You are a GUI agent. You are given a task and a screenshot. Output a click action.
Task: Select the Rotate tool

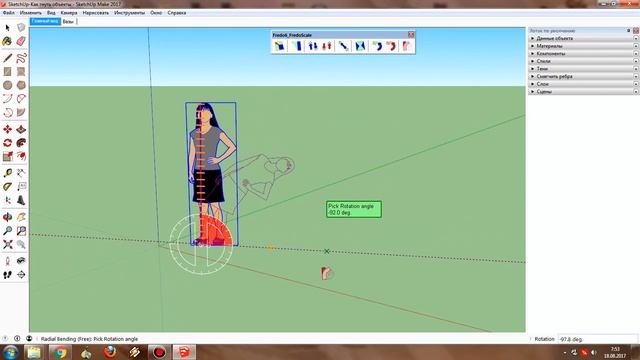pos(7,143)
